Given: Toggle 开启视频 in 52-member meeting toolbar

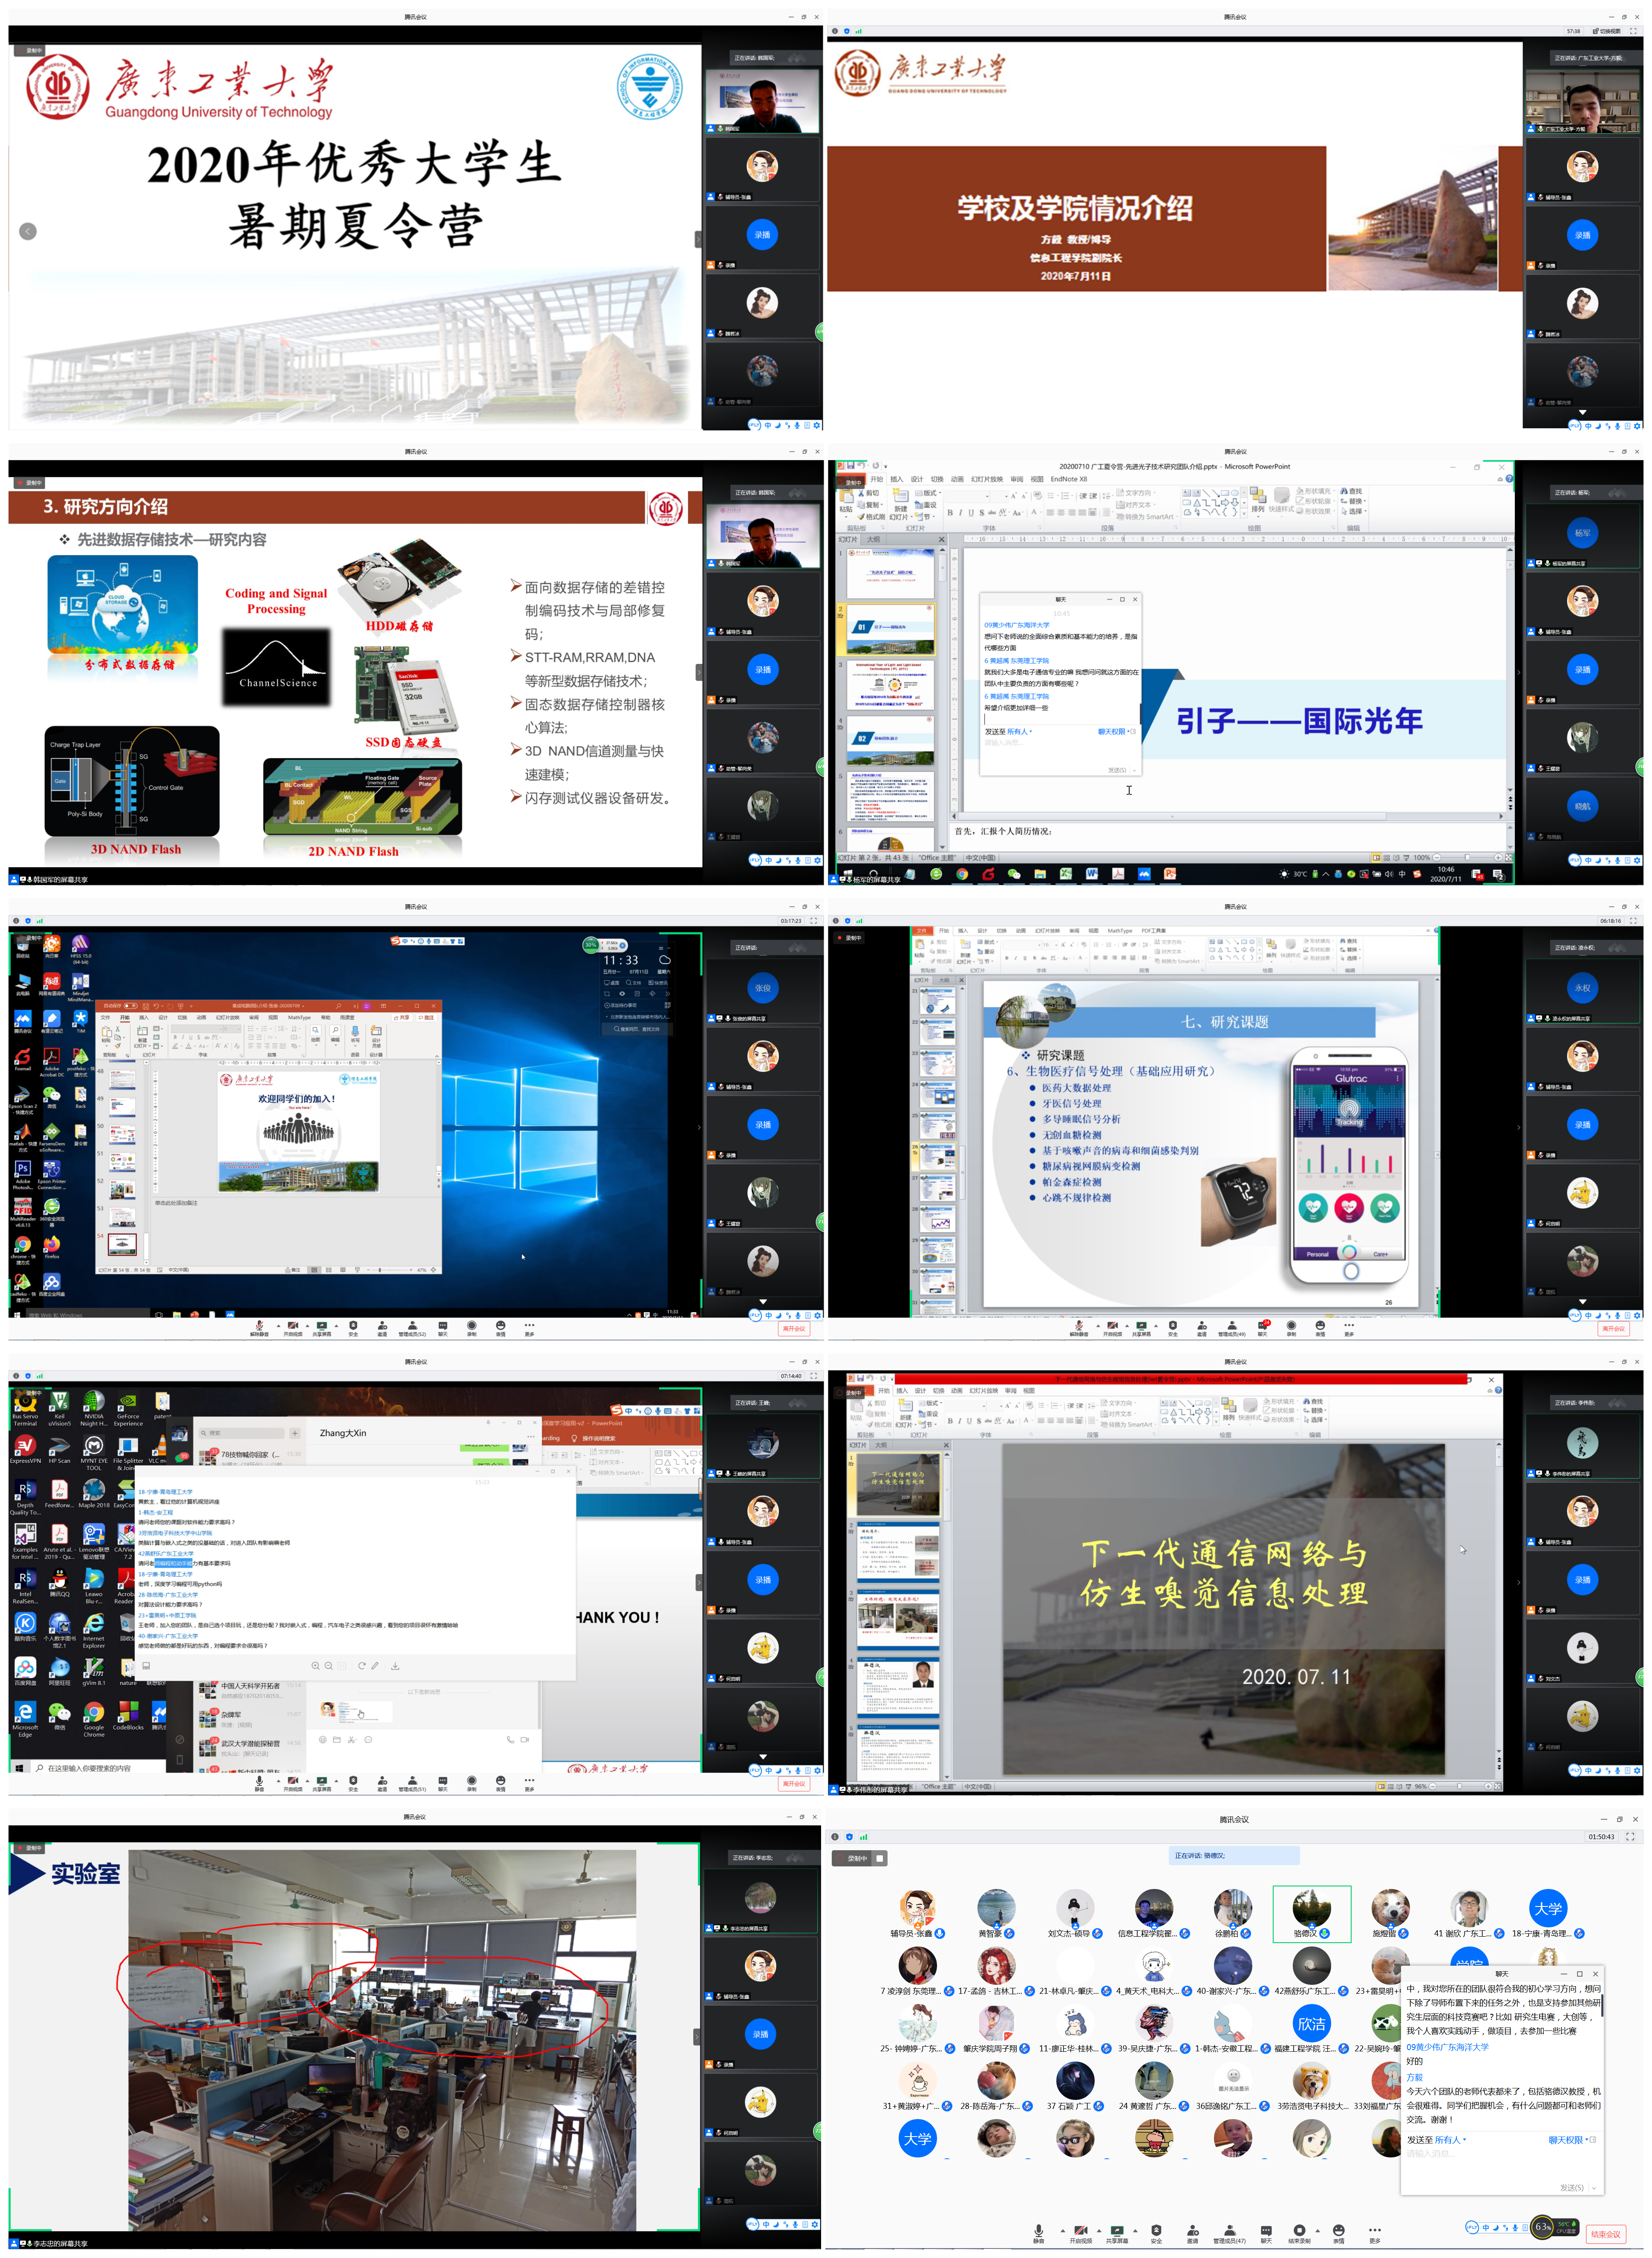Looking at the screenshot, I should point(293,1329).
